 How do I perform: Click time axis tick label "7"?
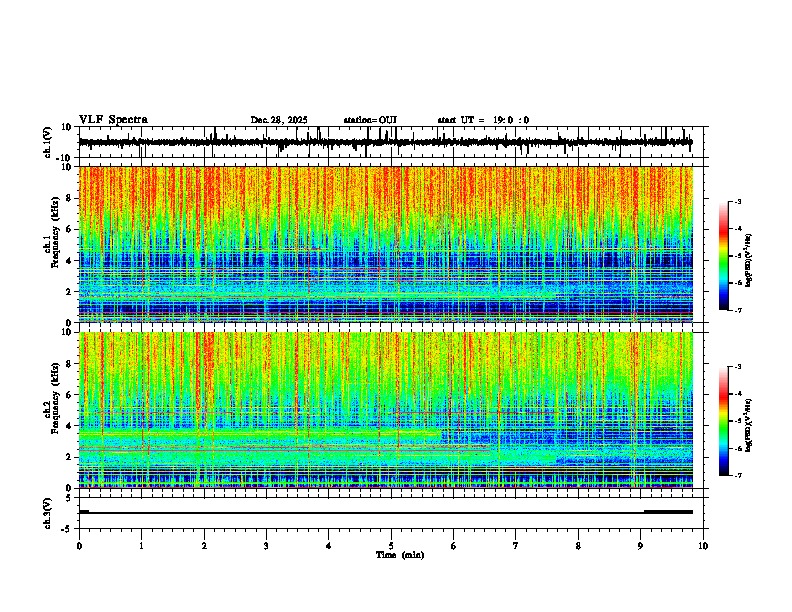click(516, 546)
